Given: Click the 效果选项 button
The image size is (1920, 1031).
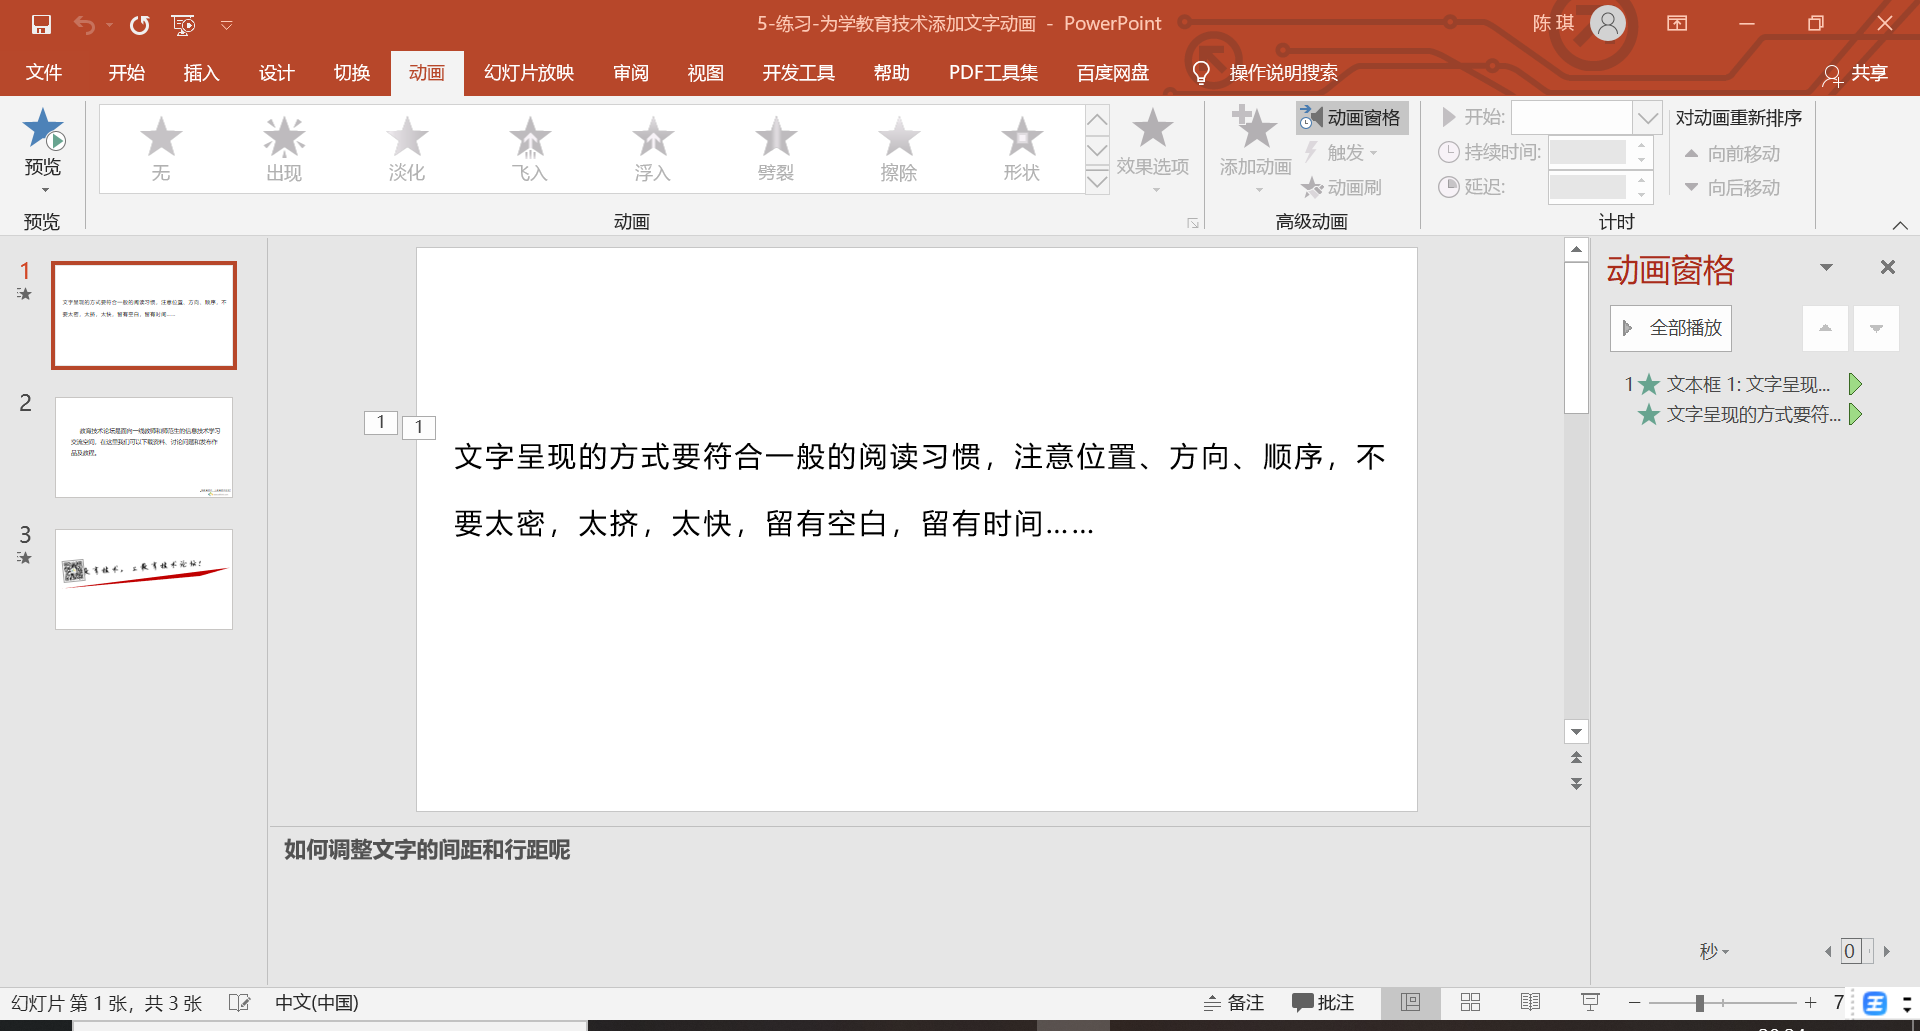Looking at the screenshot, I should (1153, 149).
